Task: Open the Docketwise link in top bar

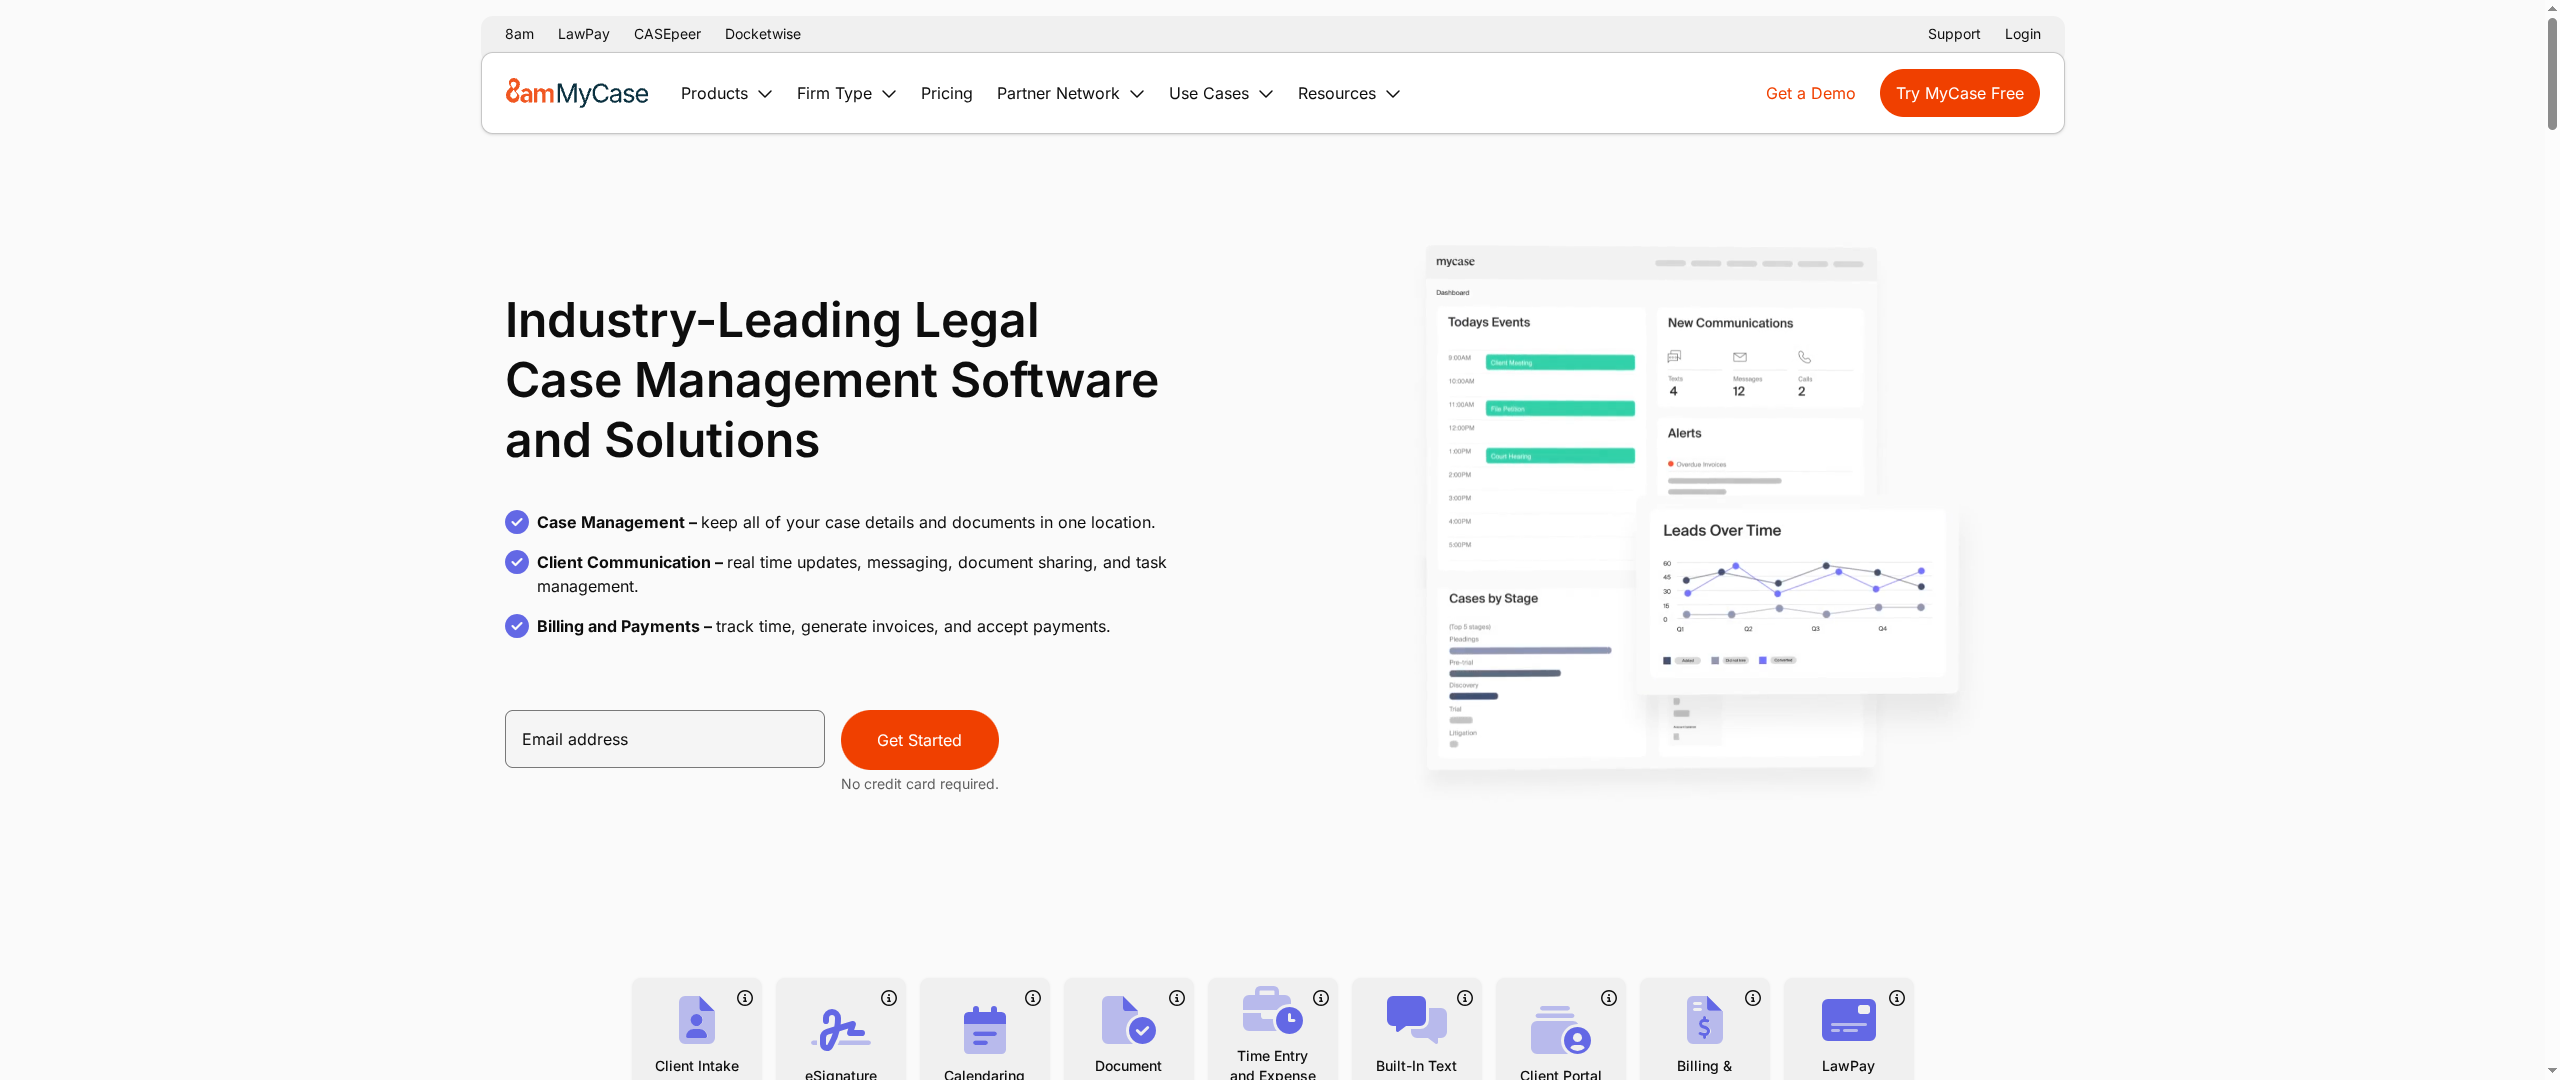Action: 762,34
